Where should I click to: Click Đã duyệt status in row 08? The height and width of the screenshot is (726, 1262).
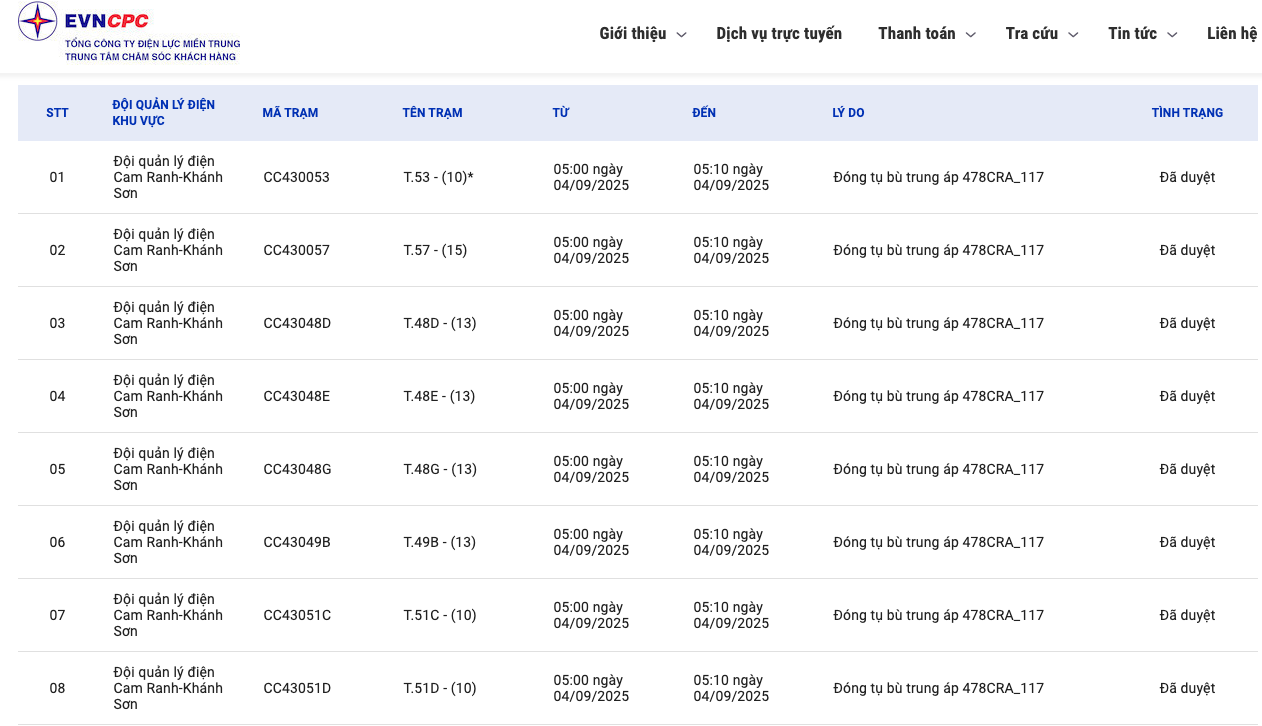pyautogui.click(x=1187, y=688)
